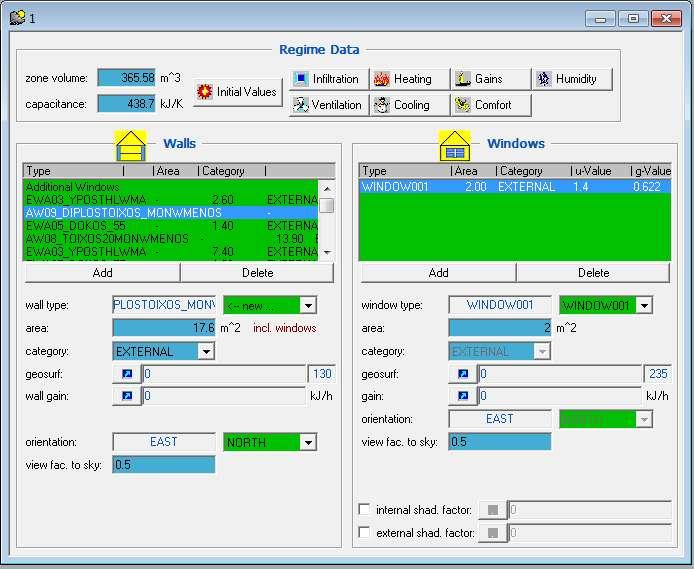The width and height of the screenshot is (694, 569).
Task: Click wall geosurf arrow button
Action: point(127,374)
